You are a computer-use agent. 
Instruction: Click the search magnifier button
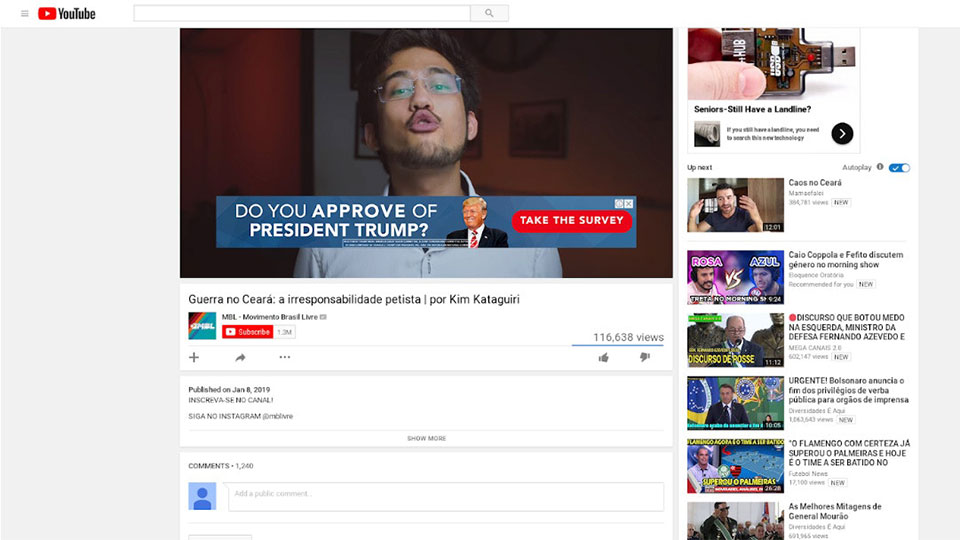click(x=489, y=13)
